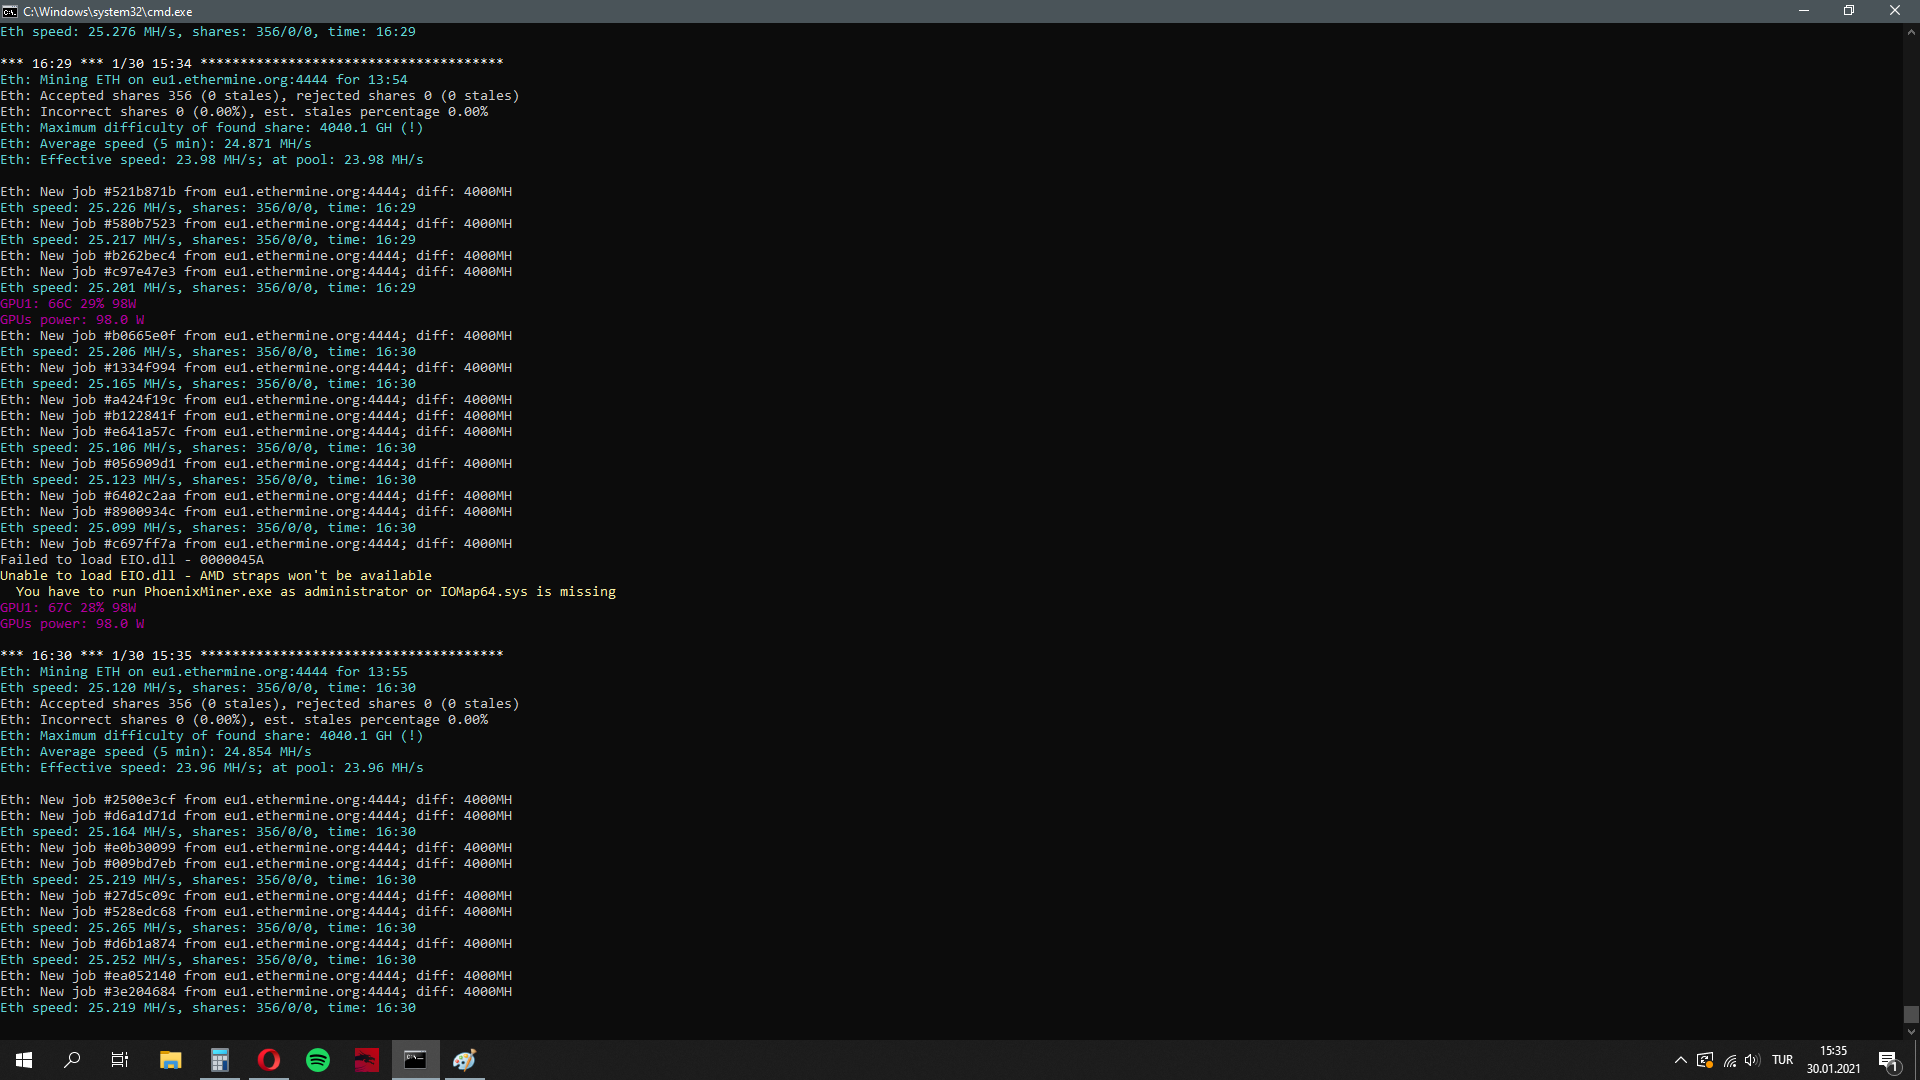Click the tray icon next to the chevron
Screen dimensions: 1920x1080
[1705, 1060]
